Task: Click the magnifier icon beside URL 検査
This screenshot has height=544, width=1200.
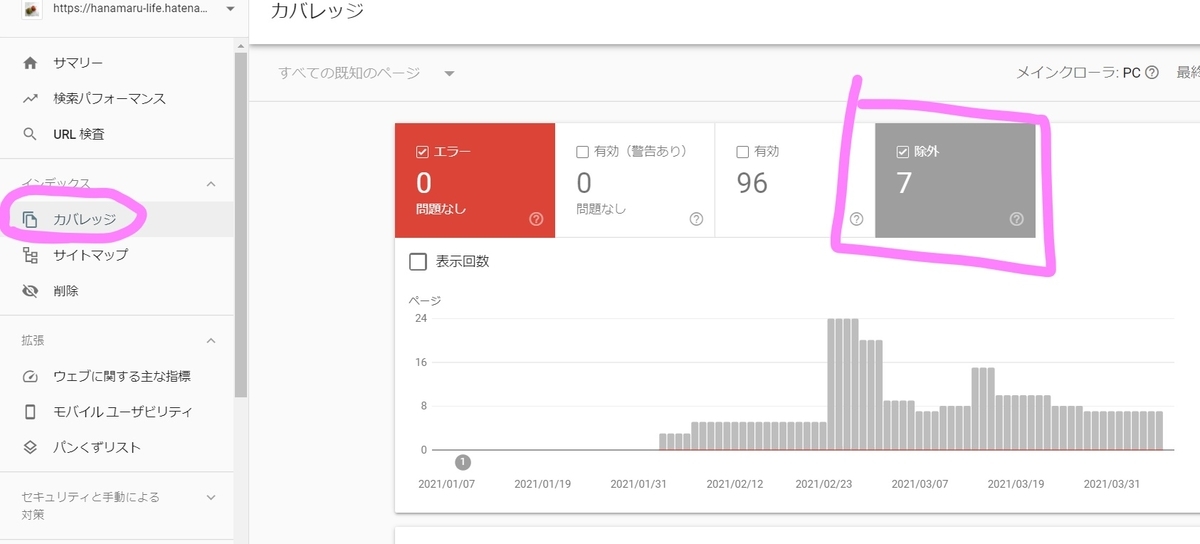Action: click(x=30, y=134)
